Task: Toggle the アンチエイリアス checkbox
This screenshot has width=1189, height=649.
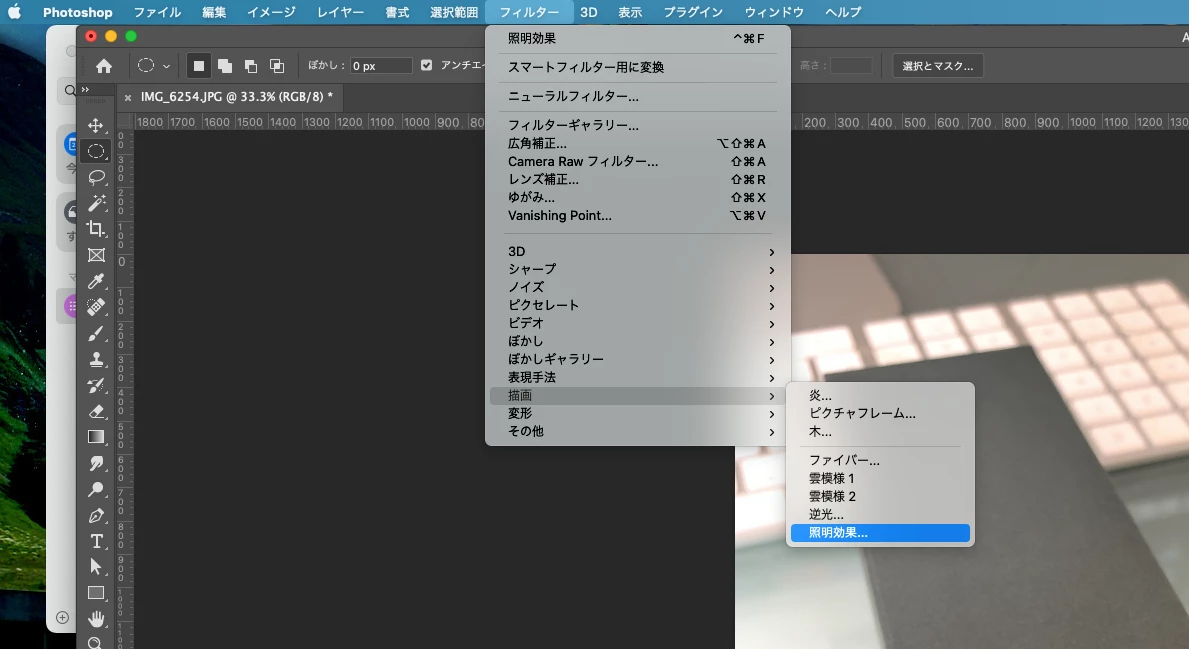Action: (426, 65)
